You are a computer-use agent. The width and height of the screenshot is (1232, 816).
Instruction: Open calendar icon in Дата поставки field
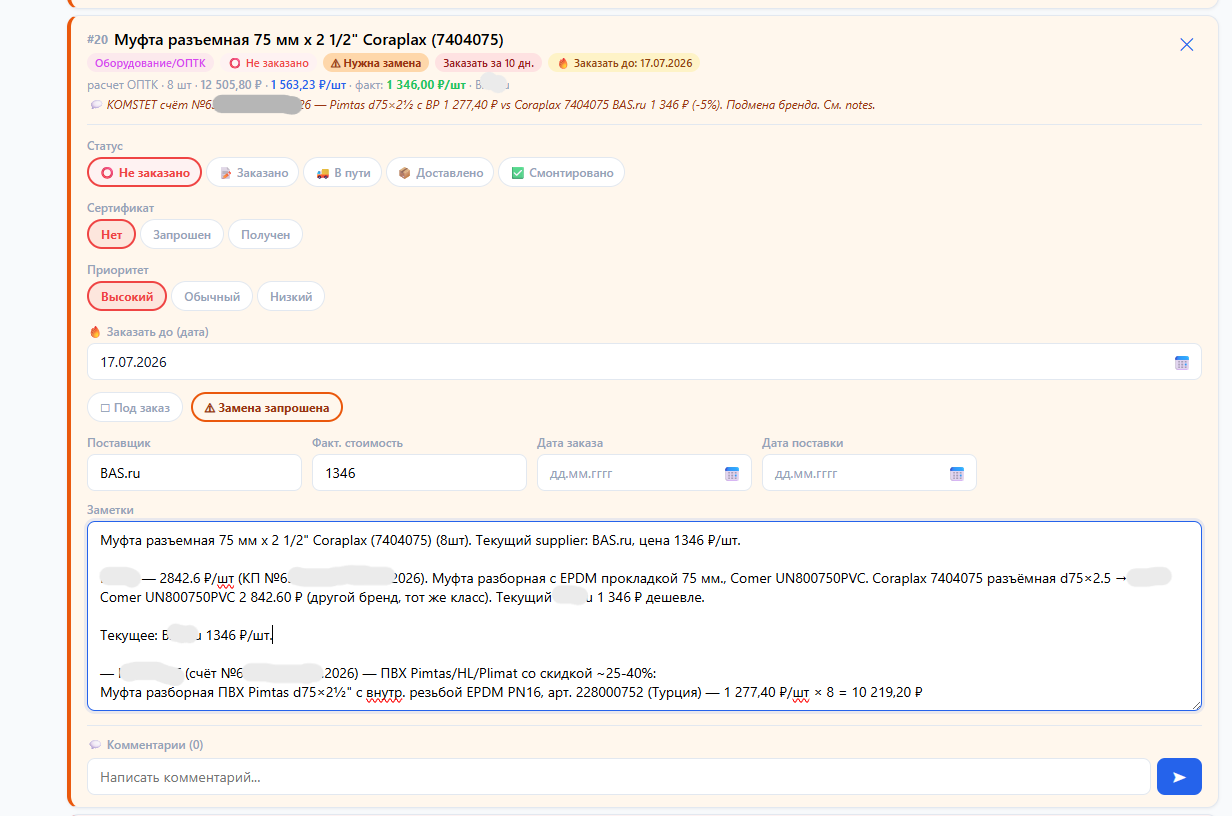(x=956, y=474)
